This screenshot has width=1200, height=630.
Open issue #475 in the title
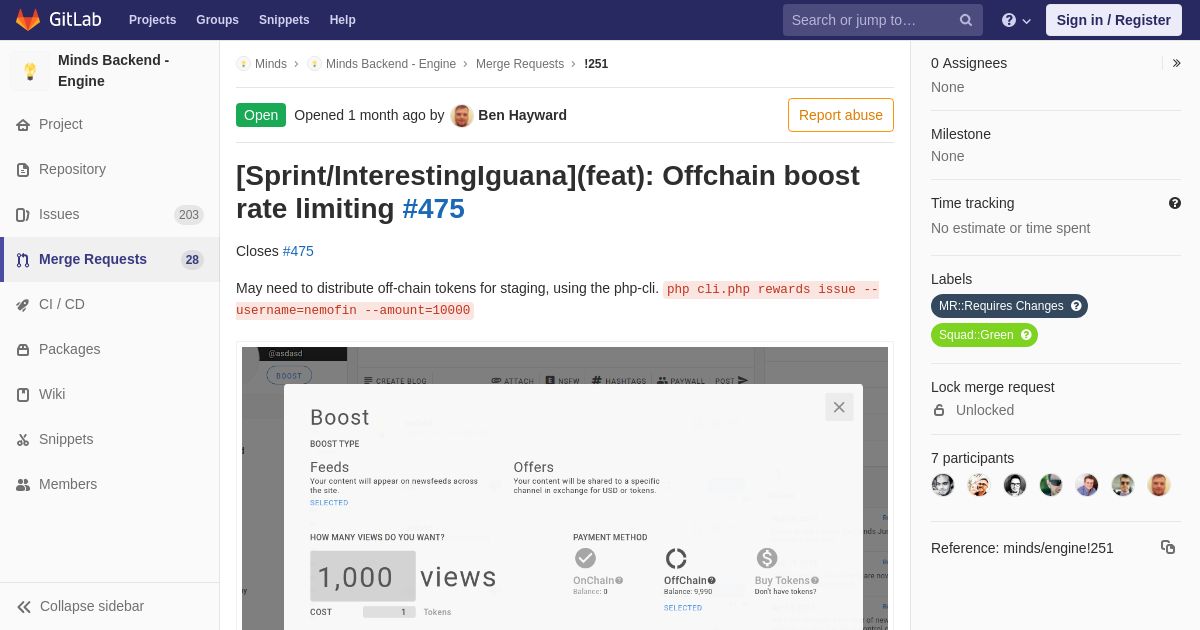[433, 208]
